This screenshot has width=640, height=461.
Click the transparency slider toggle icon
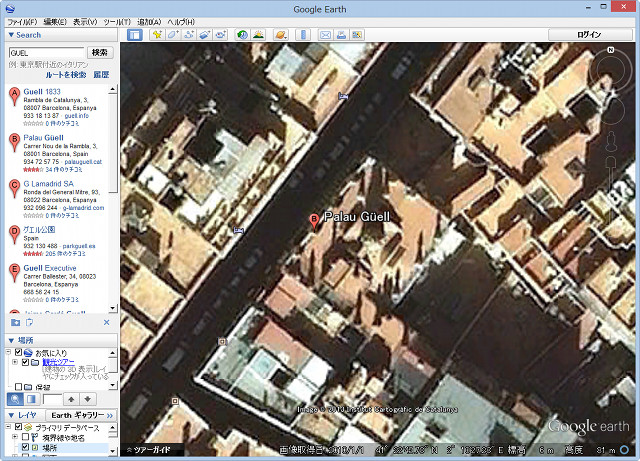(x=31, y=399)
